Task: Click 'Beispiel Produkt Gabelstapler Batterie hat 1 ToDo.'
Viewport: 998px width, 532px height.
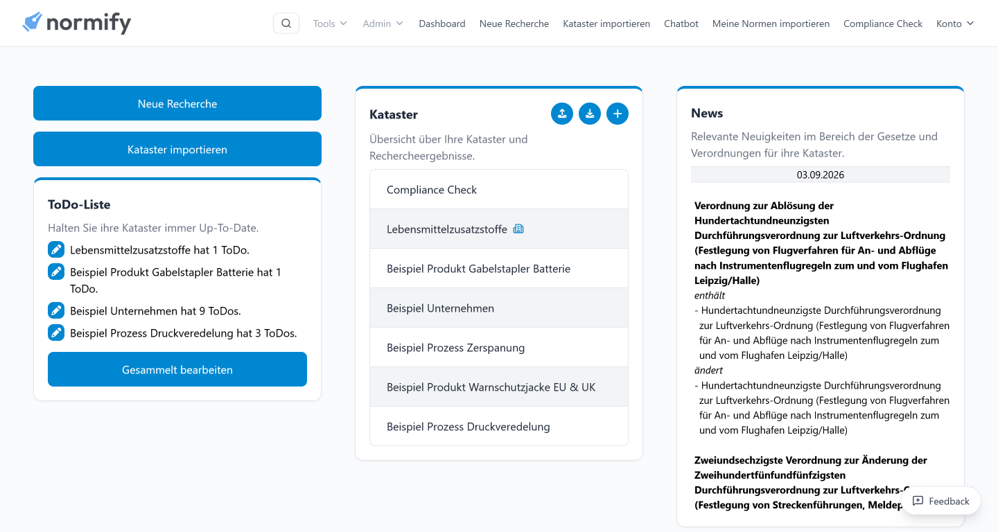Action: (176, 280)
